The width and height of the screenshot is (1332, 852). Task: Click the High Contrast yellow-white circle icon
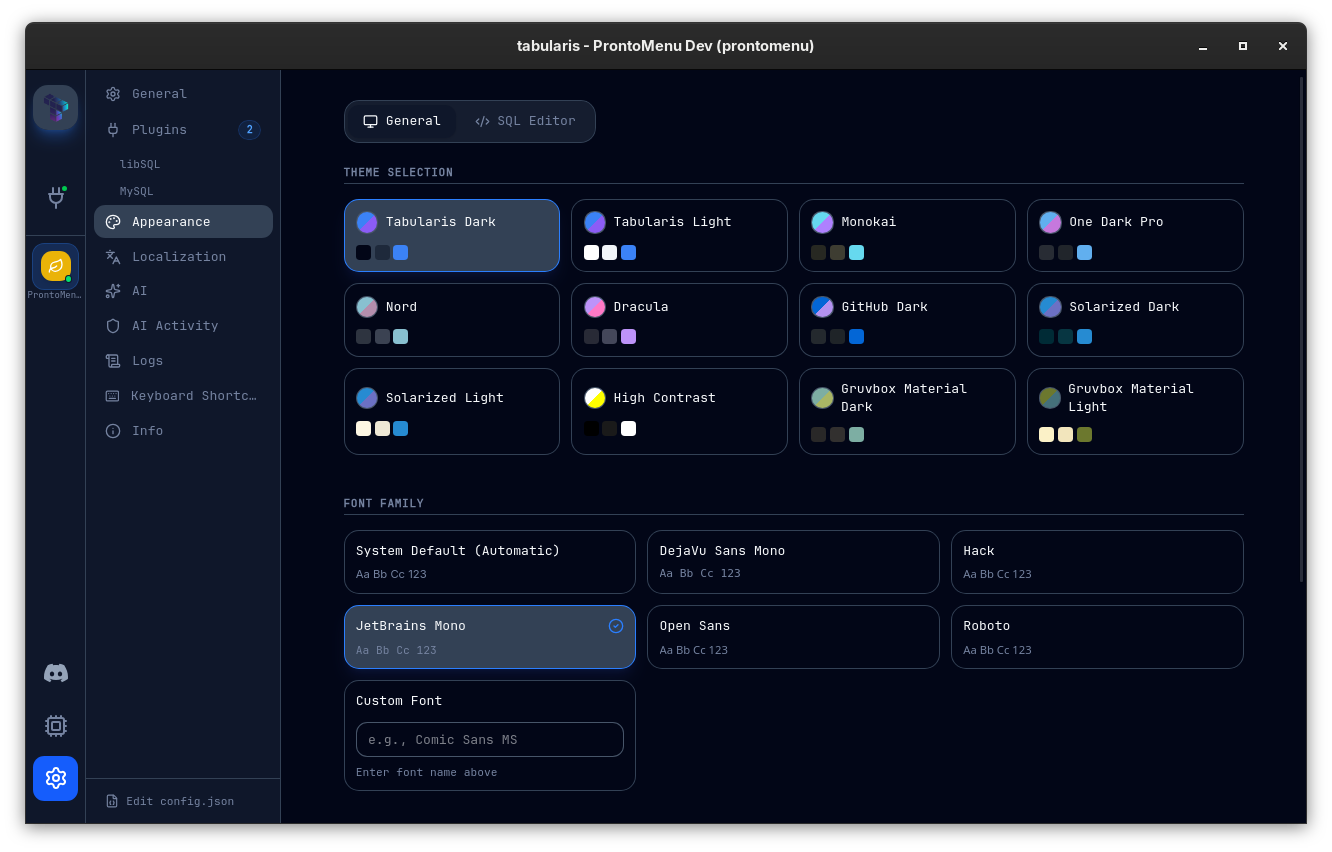tap(595, 398)
